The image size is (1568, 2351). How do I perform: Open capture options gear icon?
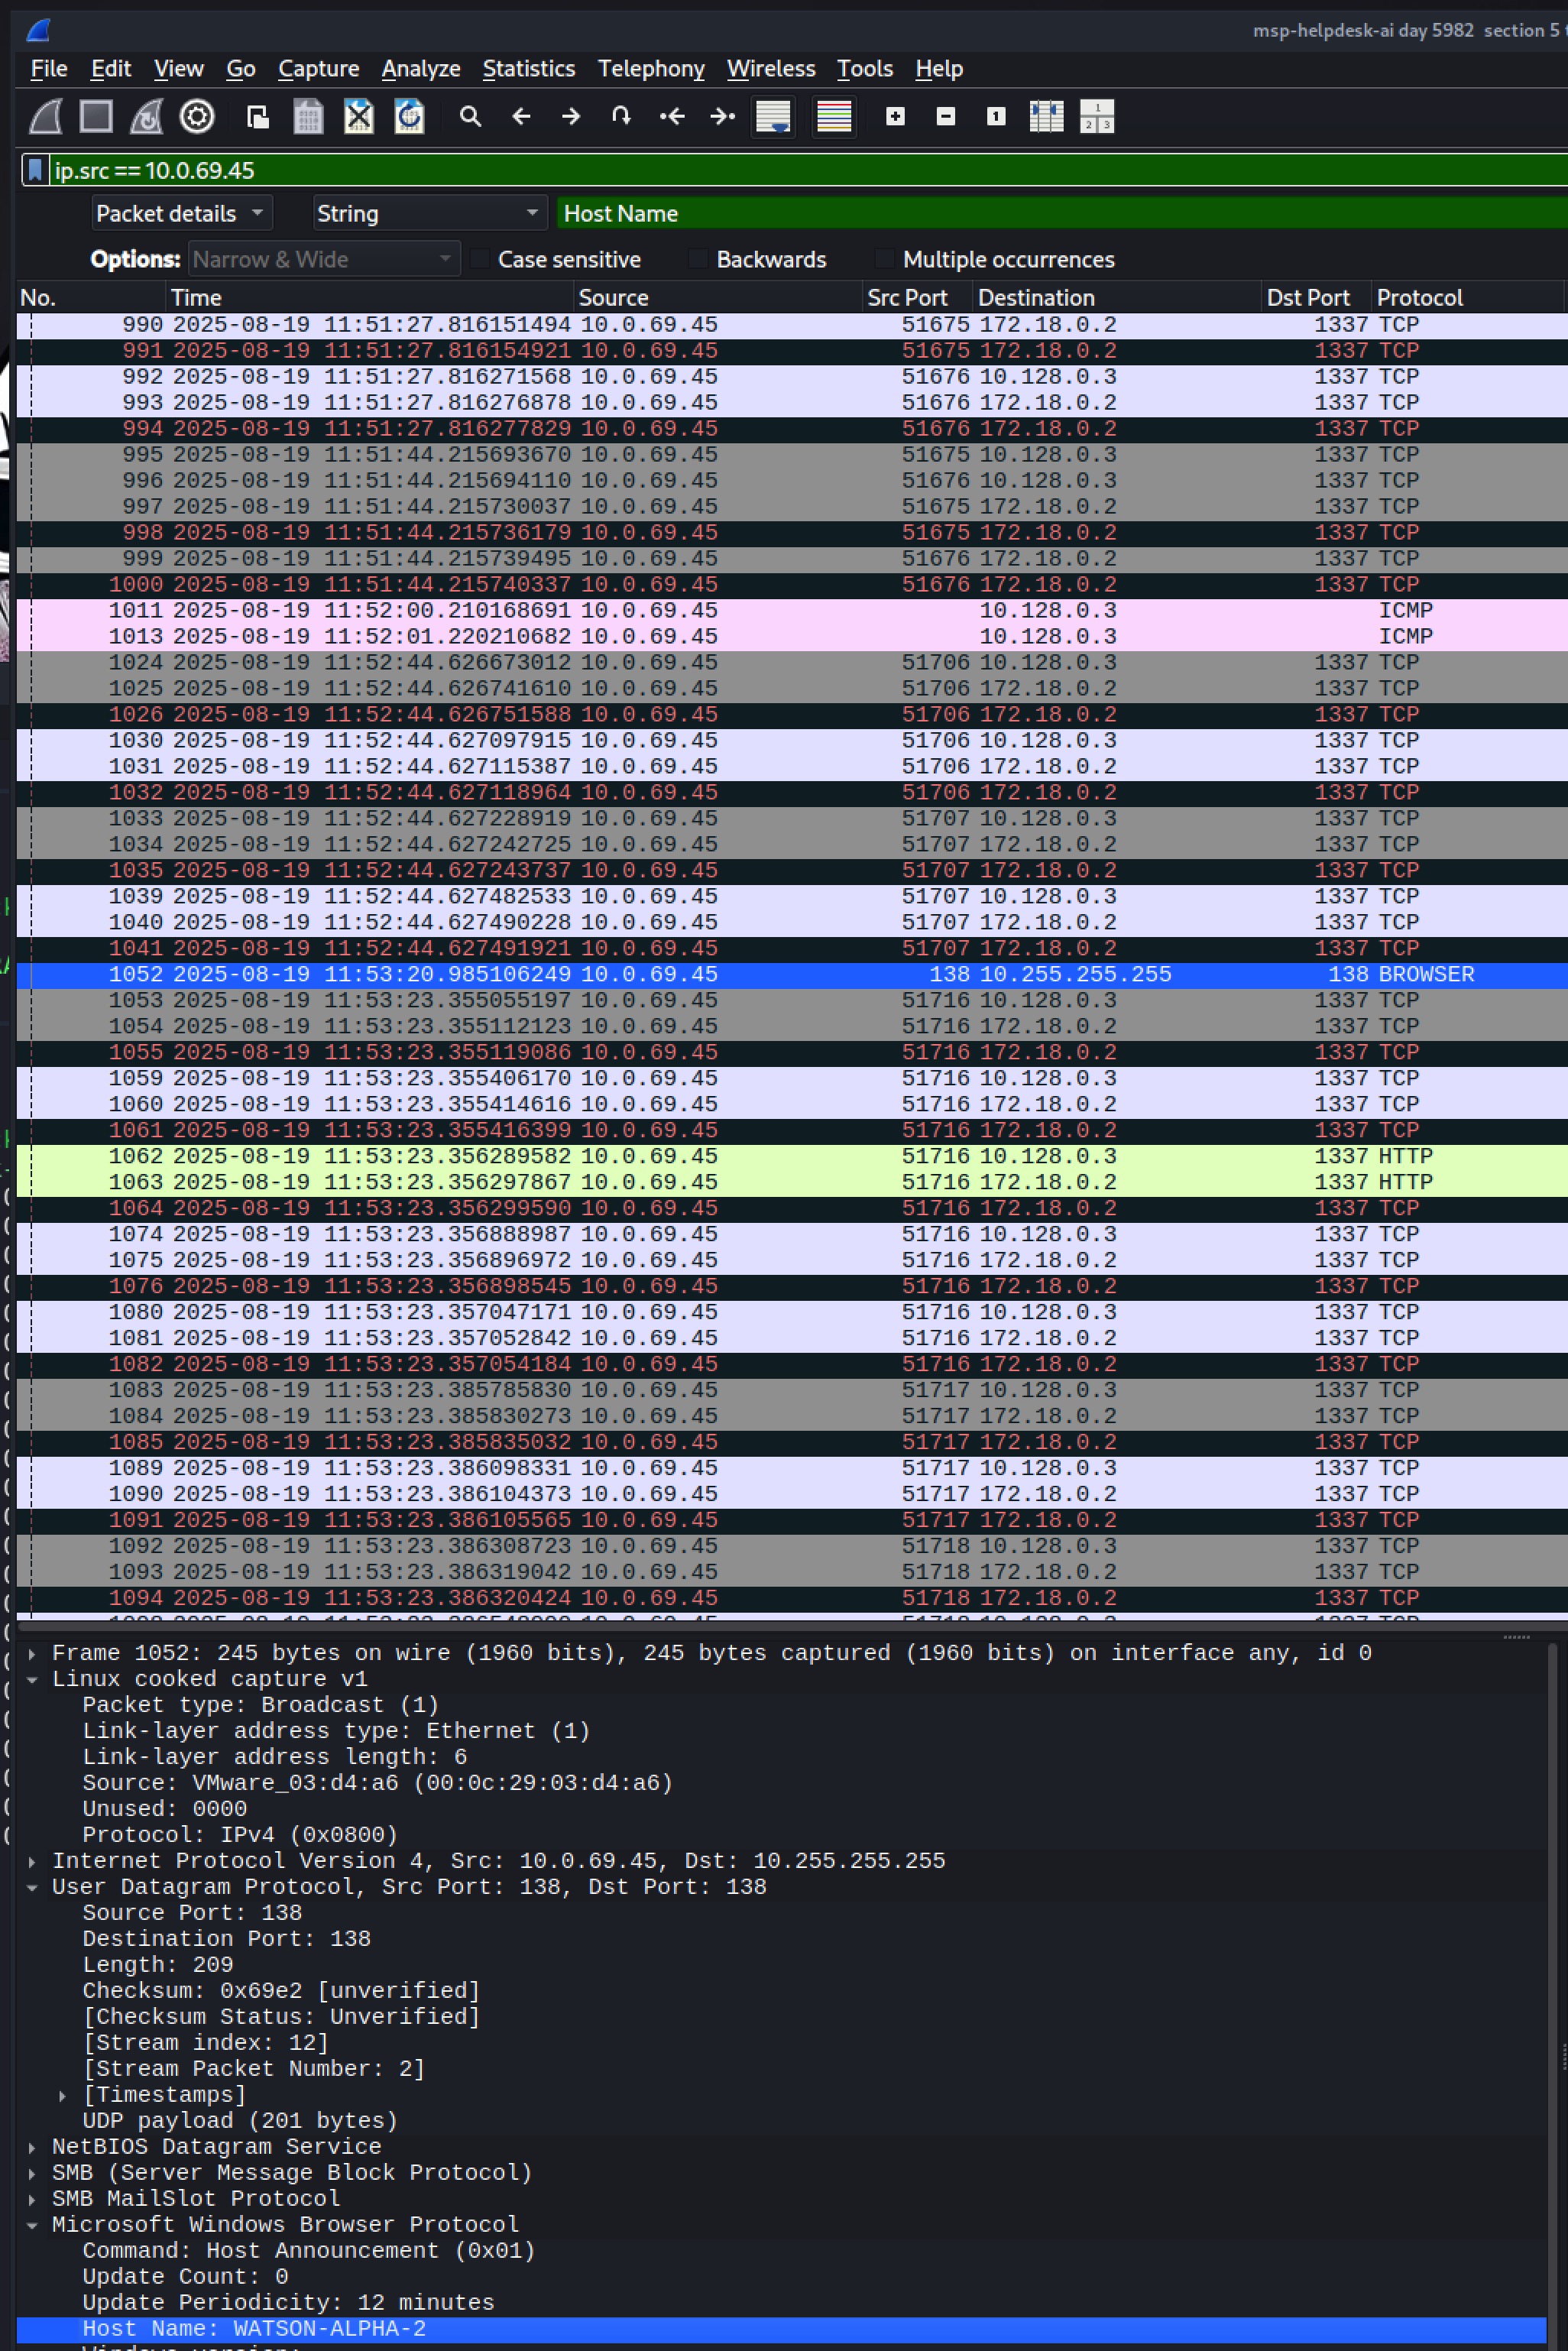[x=197, y=117]
